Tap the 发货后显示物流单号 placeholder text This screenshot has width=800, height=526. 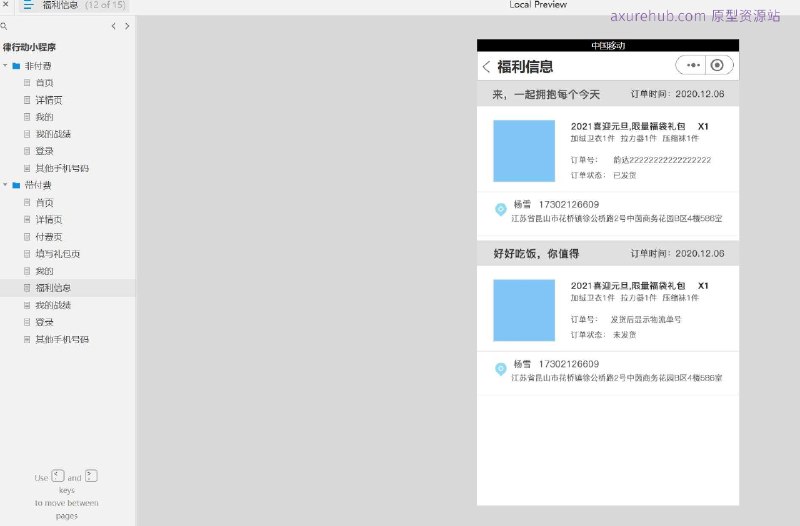click(x=646, y=319)
